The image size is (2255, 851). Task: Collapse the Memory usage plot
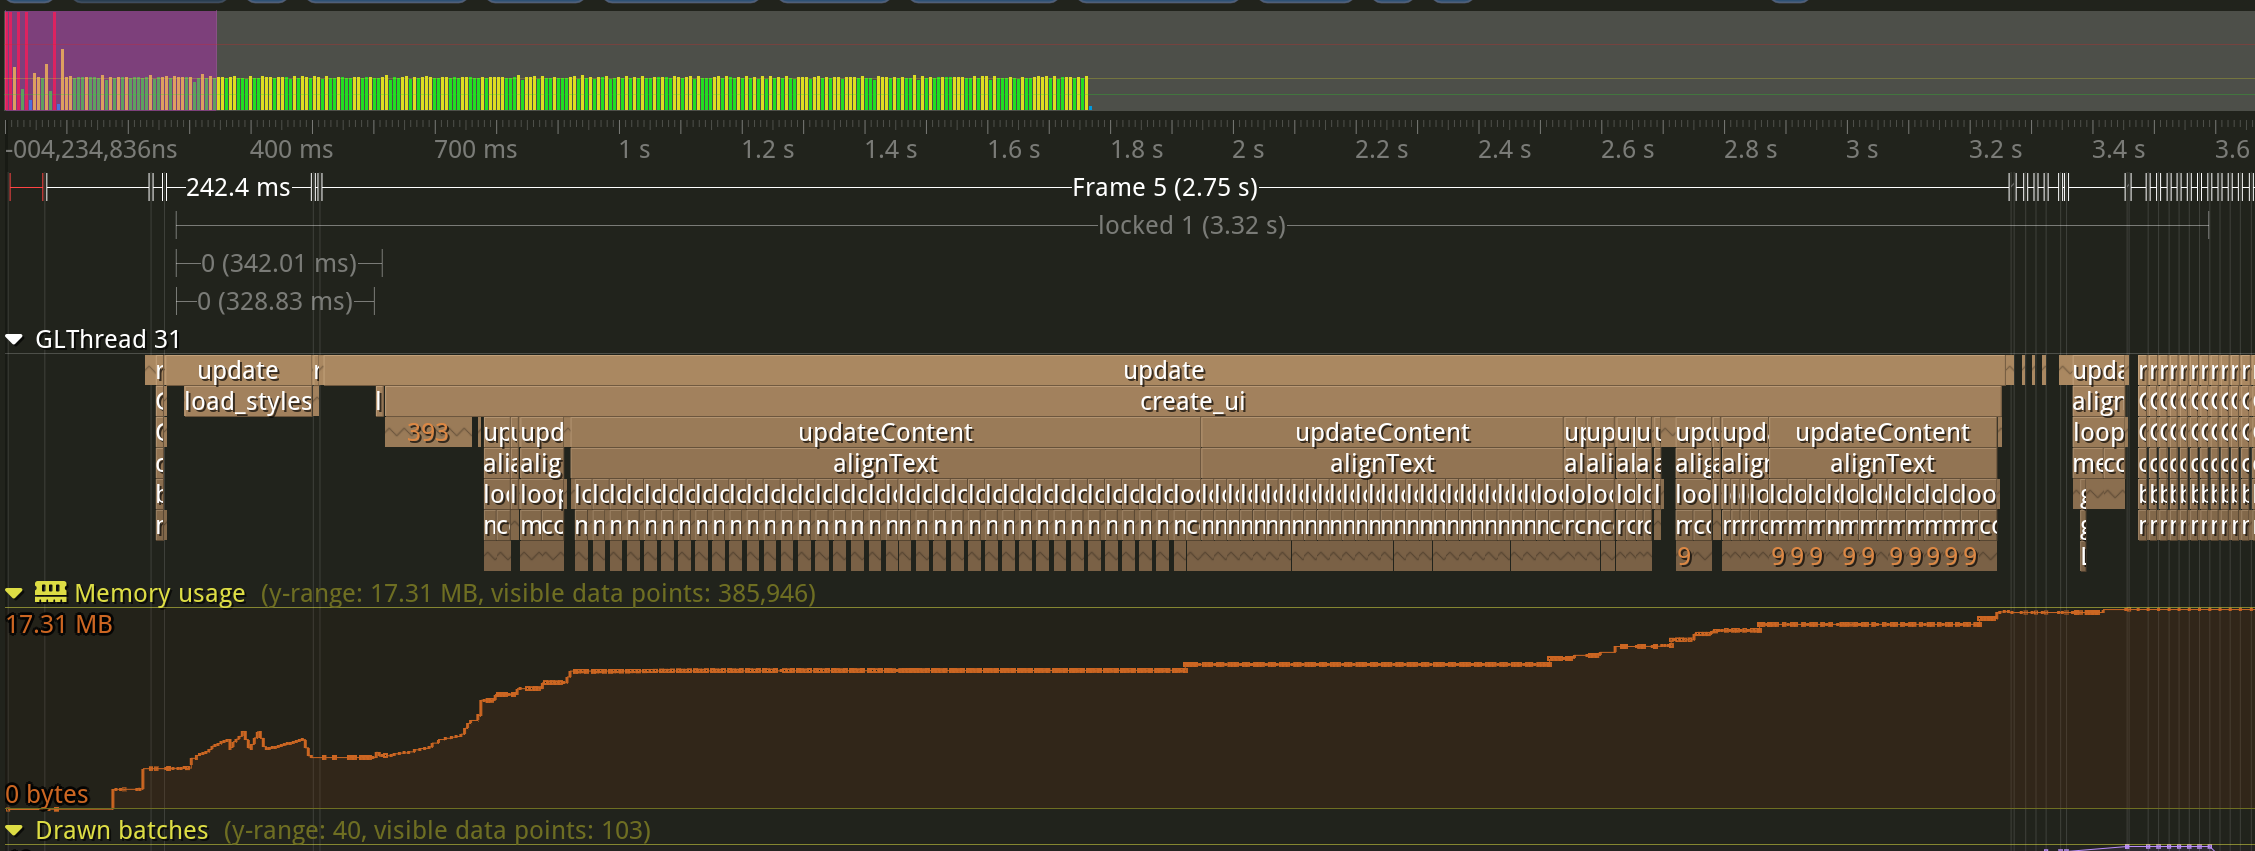14,593
